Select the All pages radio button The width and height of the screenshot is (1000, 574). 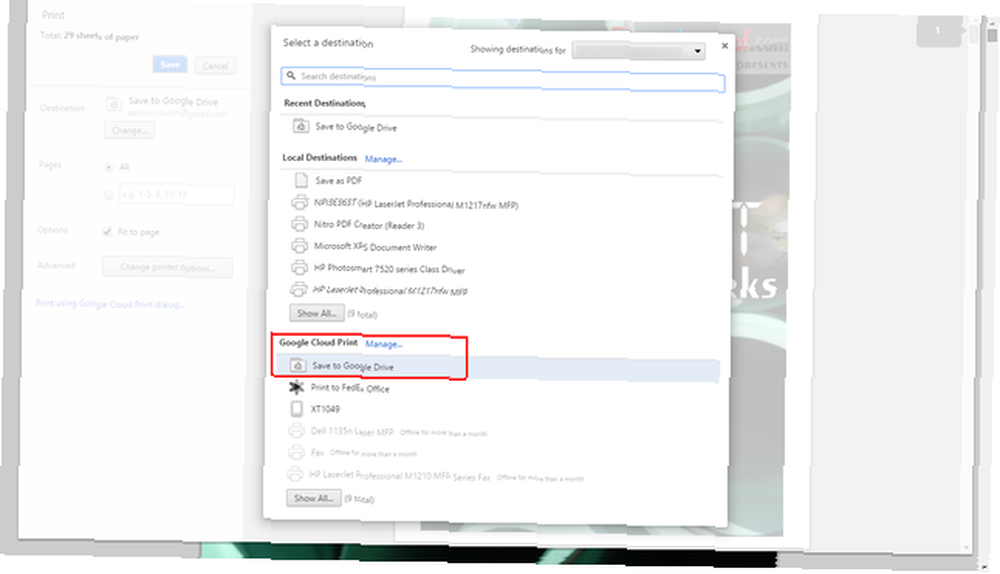(108, 166)
